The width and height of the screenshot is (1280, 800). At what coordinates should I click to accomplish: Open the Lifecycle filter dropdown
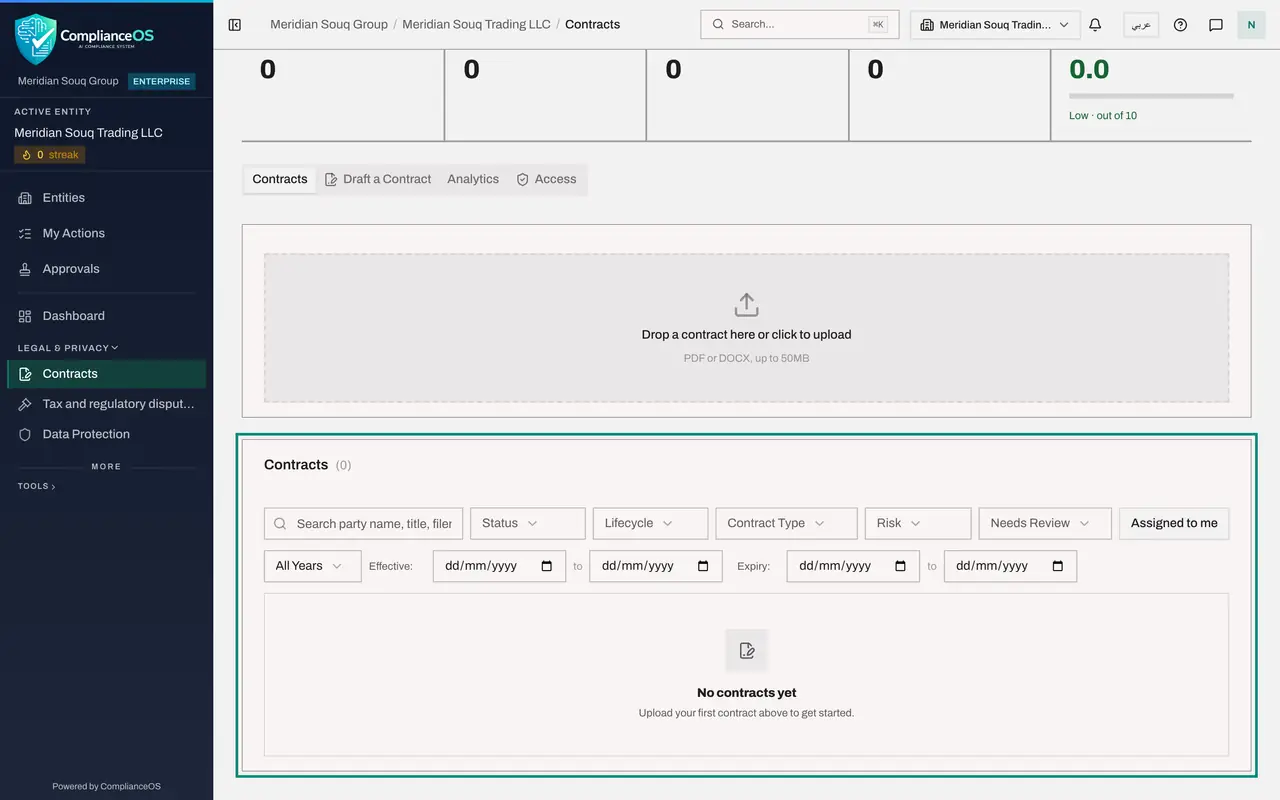tap(650, 523)
